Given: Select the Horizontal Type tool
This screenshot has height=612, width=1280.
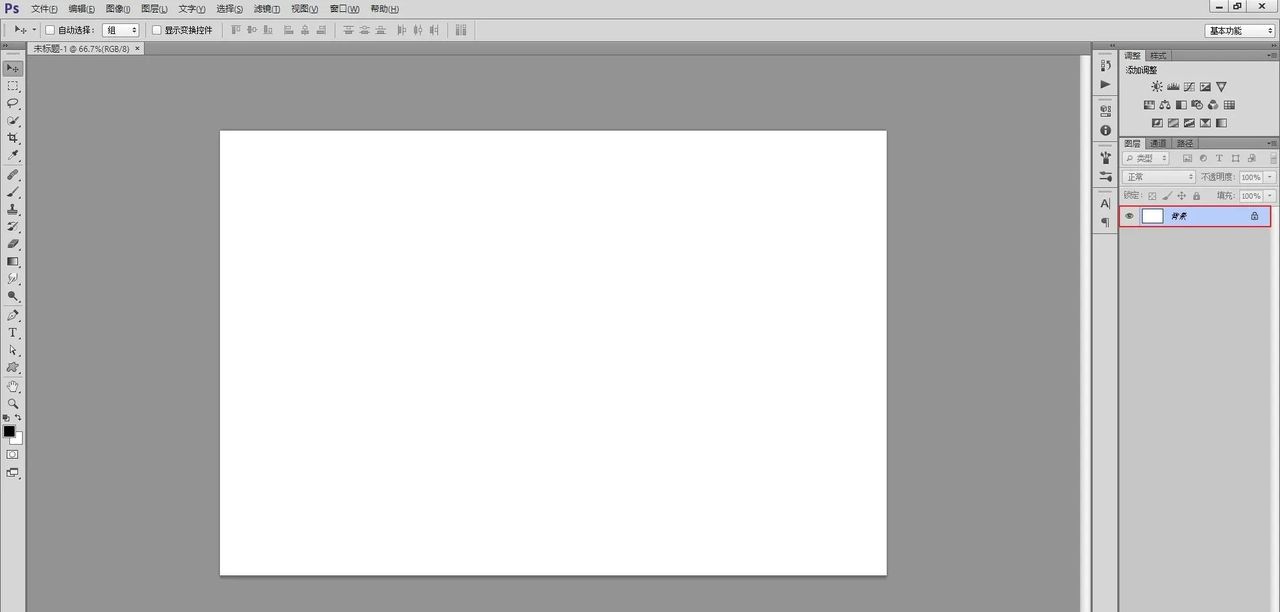Looking at the screenshot, I should tap(13, 332).
